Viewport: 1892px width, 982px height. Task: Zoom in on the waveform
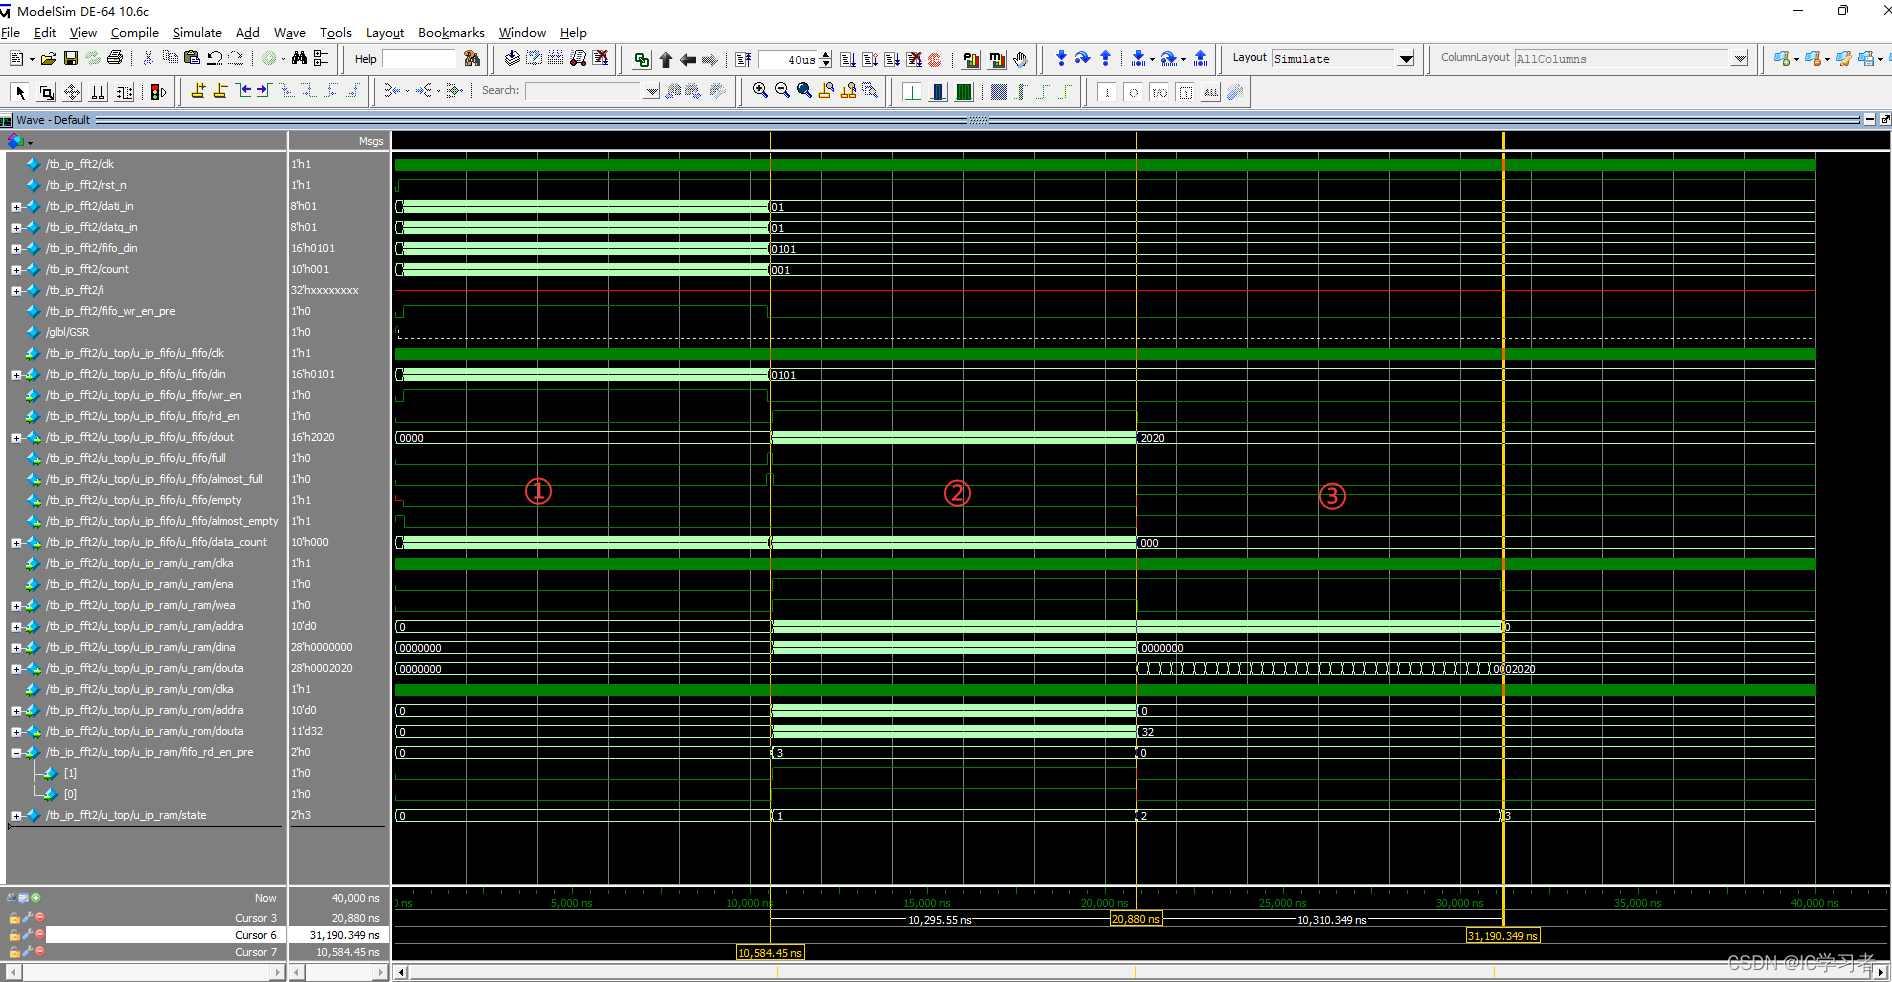click(760, 91)
